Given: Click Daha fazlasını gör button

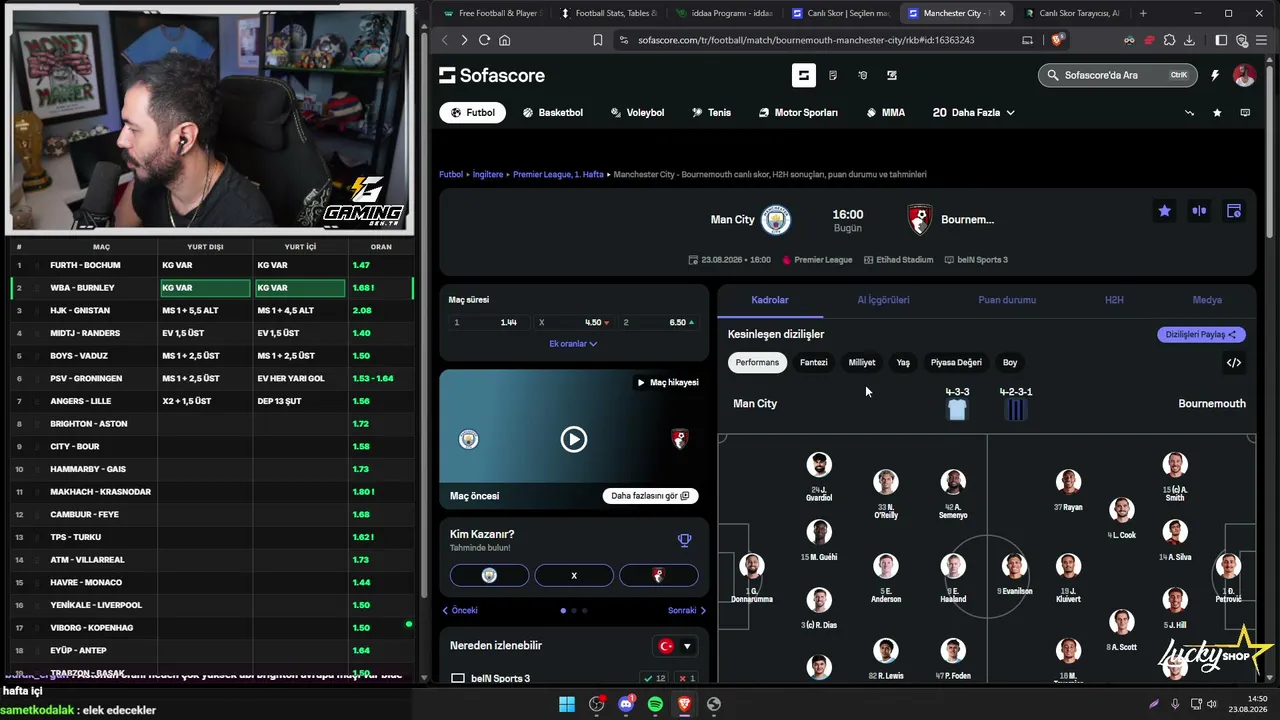Looking at the screenshot, I should point(650,496).
